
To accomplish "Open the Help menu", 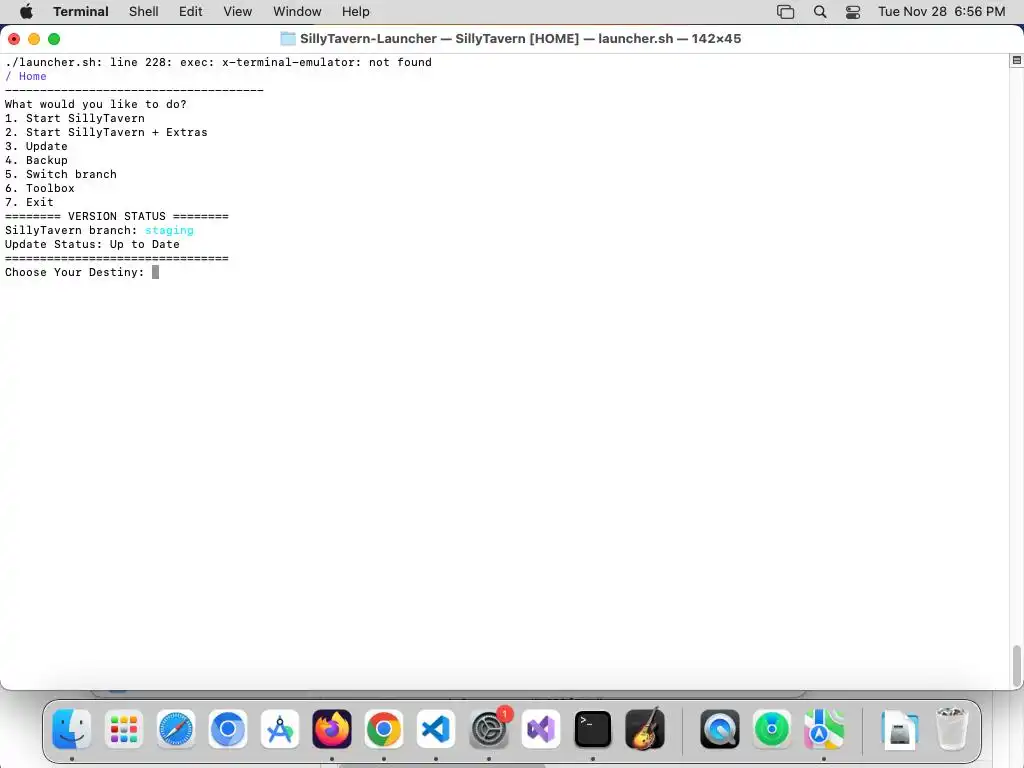I will (x=356, y=12).
